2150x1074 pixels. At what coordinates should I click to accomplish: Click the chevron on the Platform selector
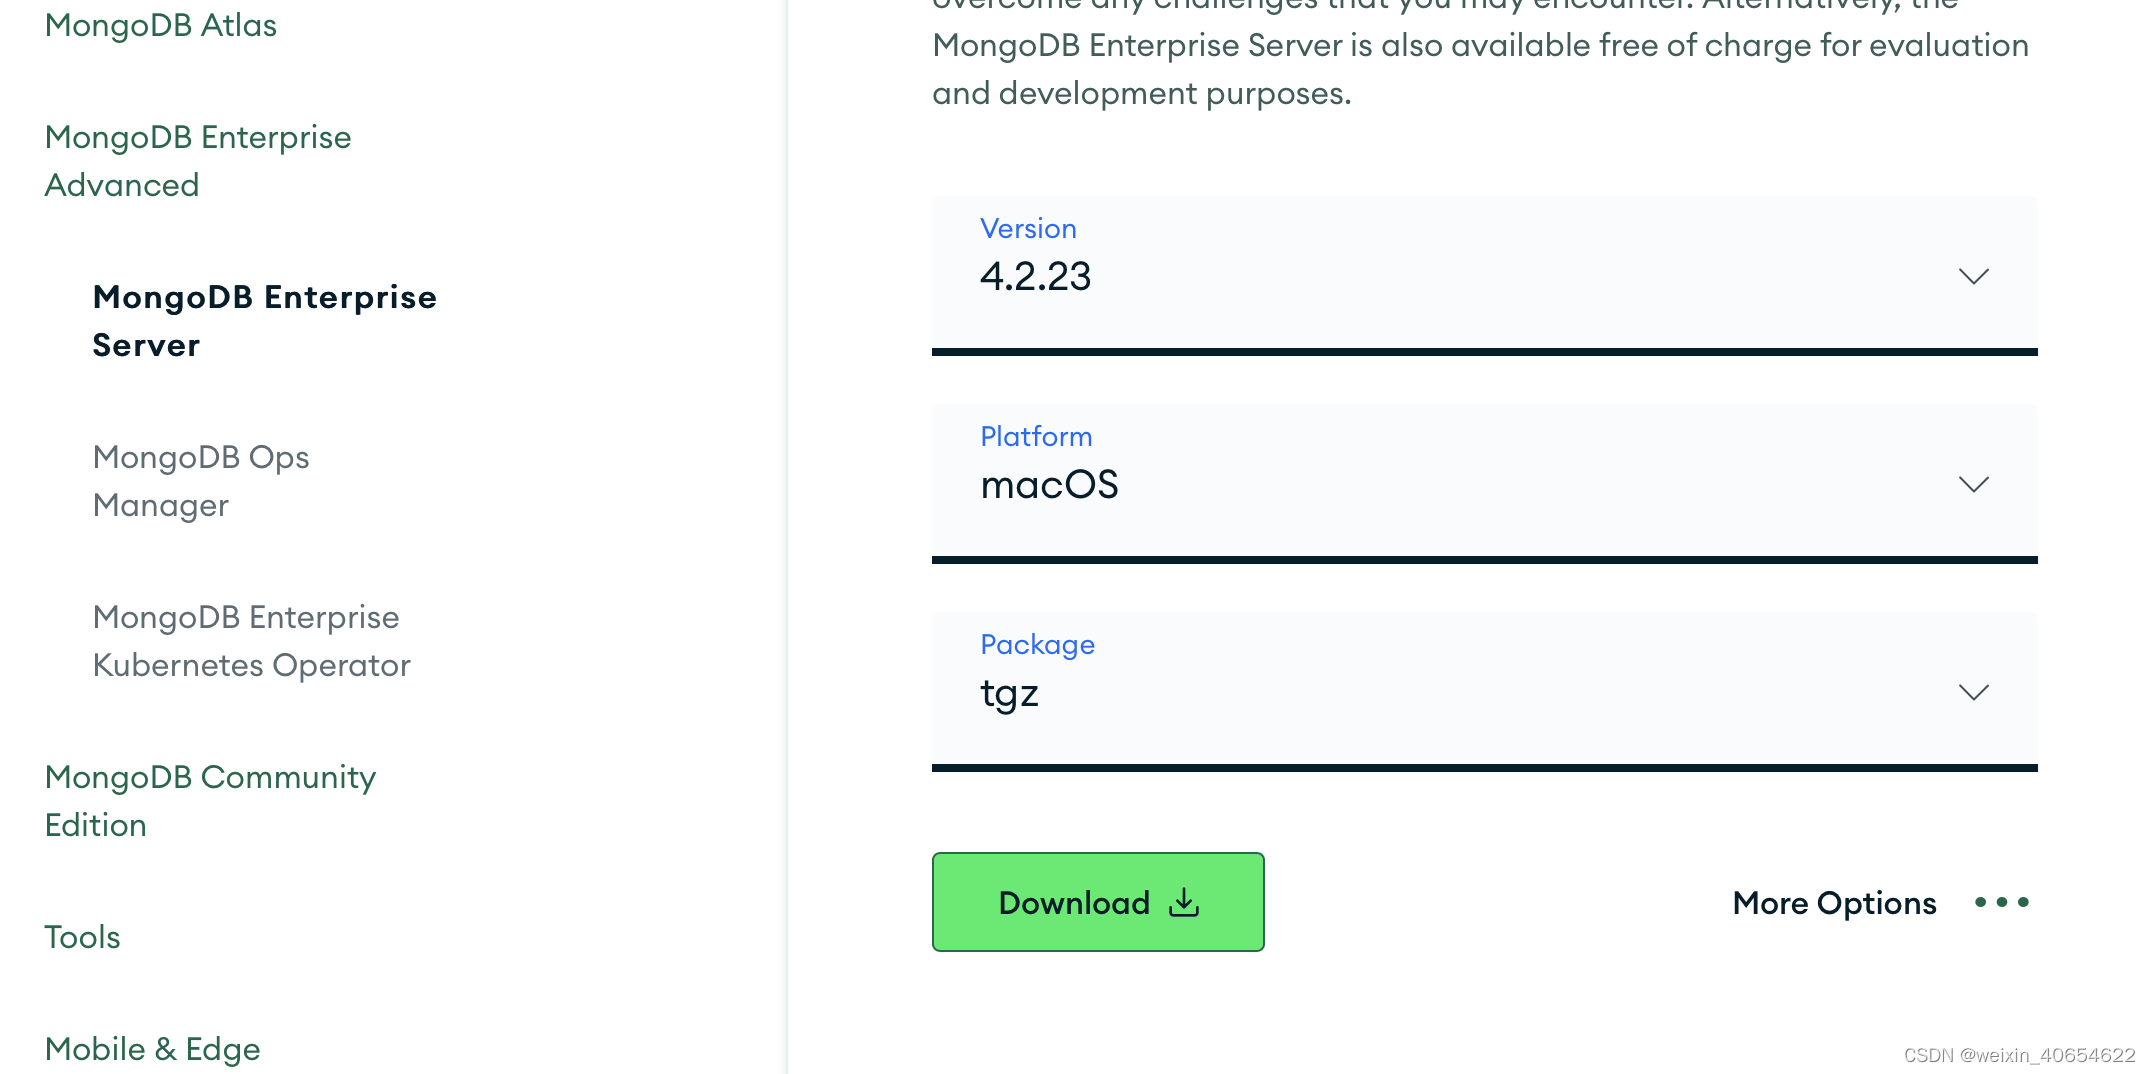point(1973,485)
